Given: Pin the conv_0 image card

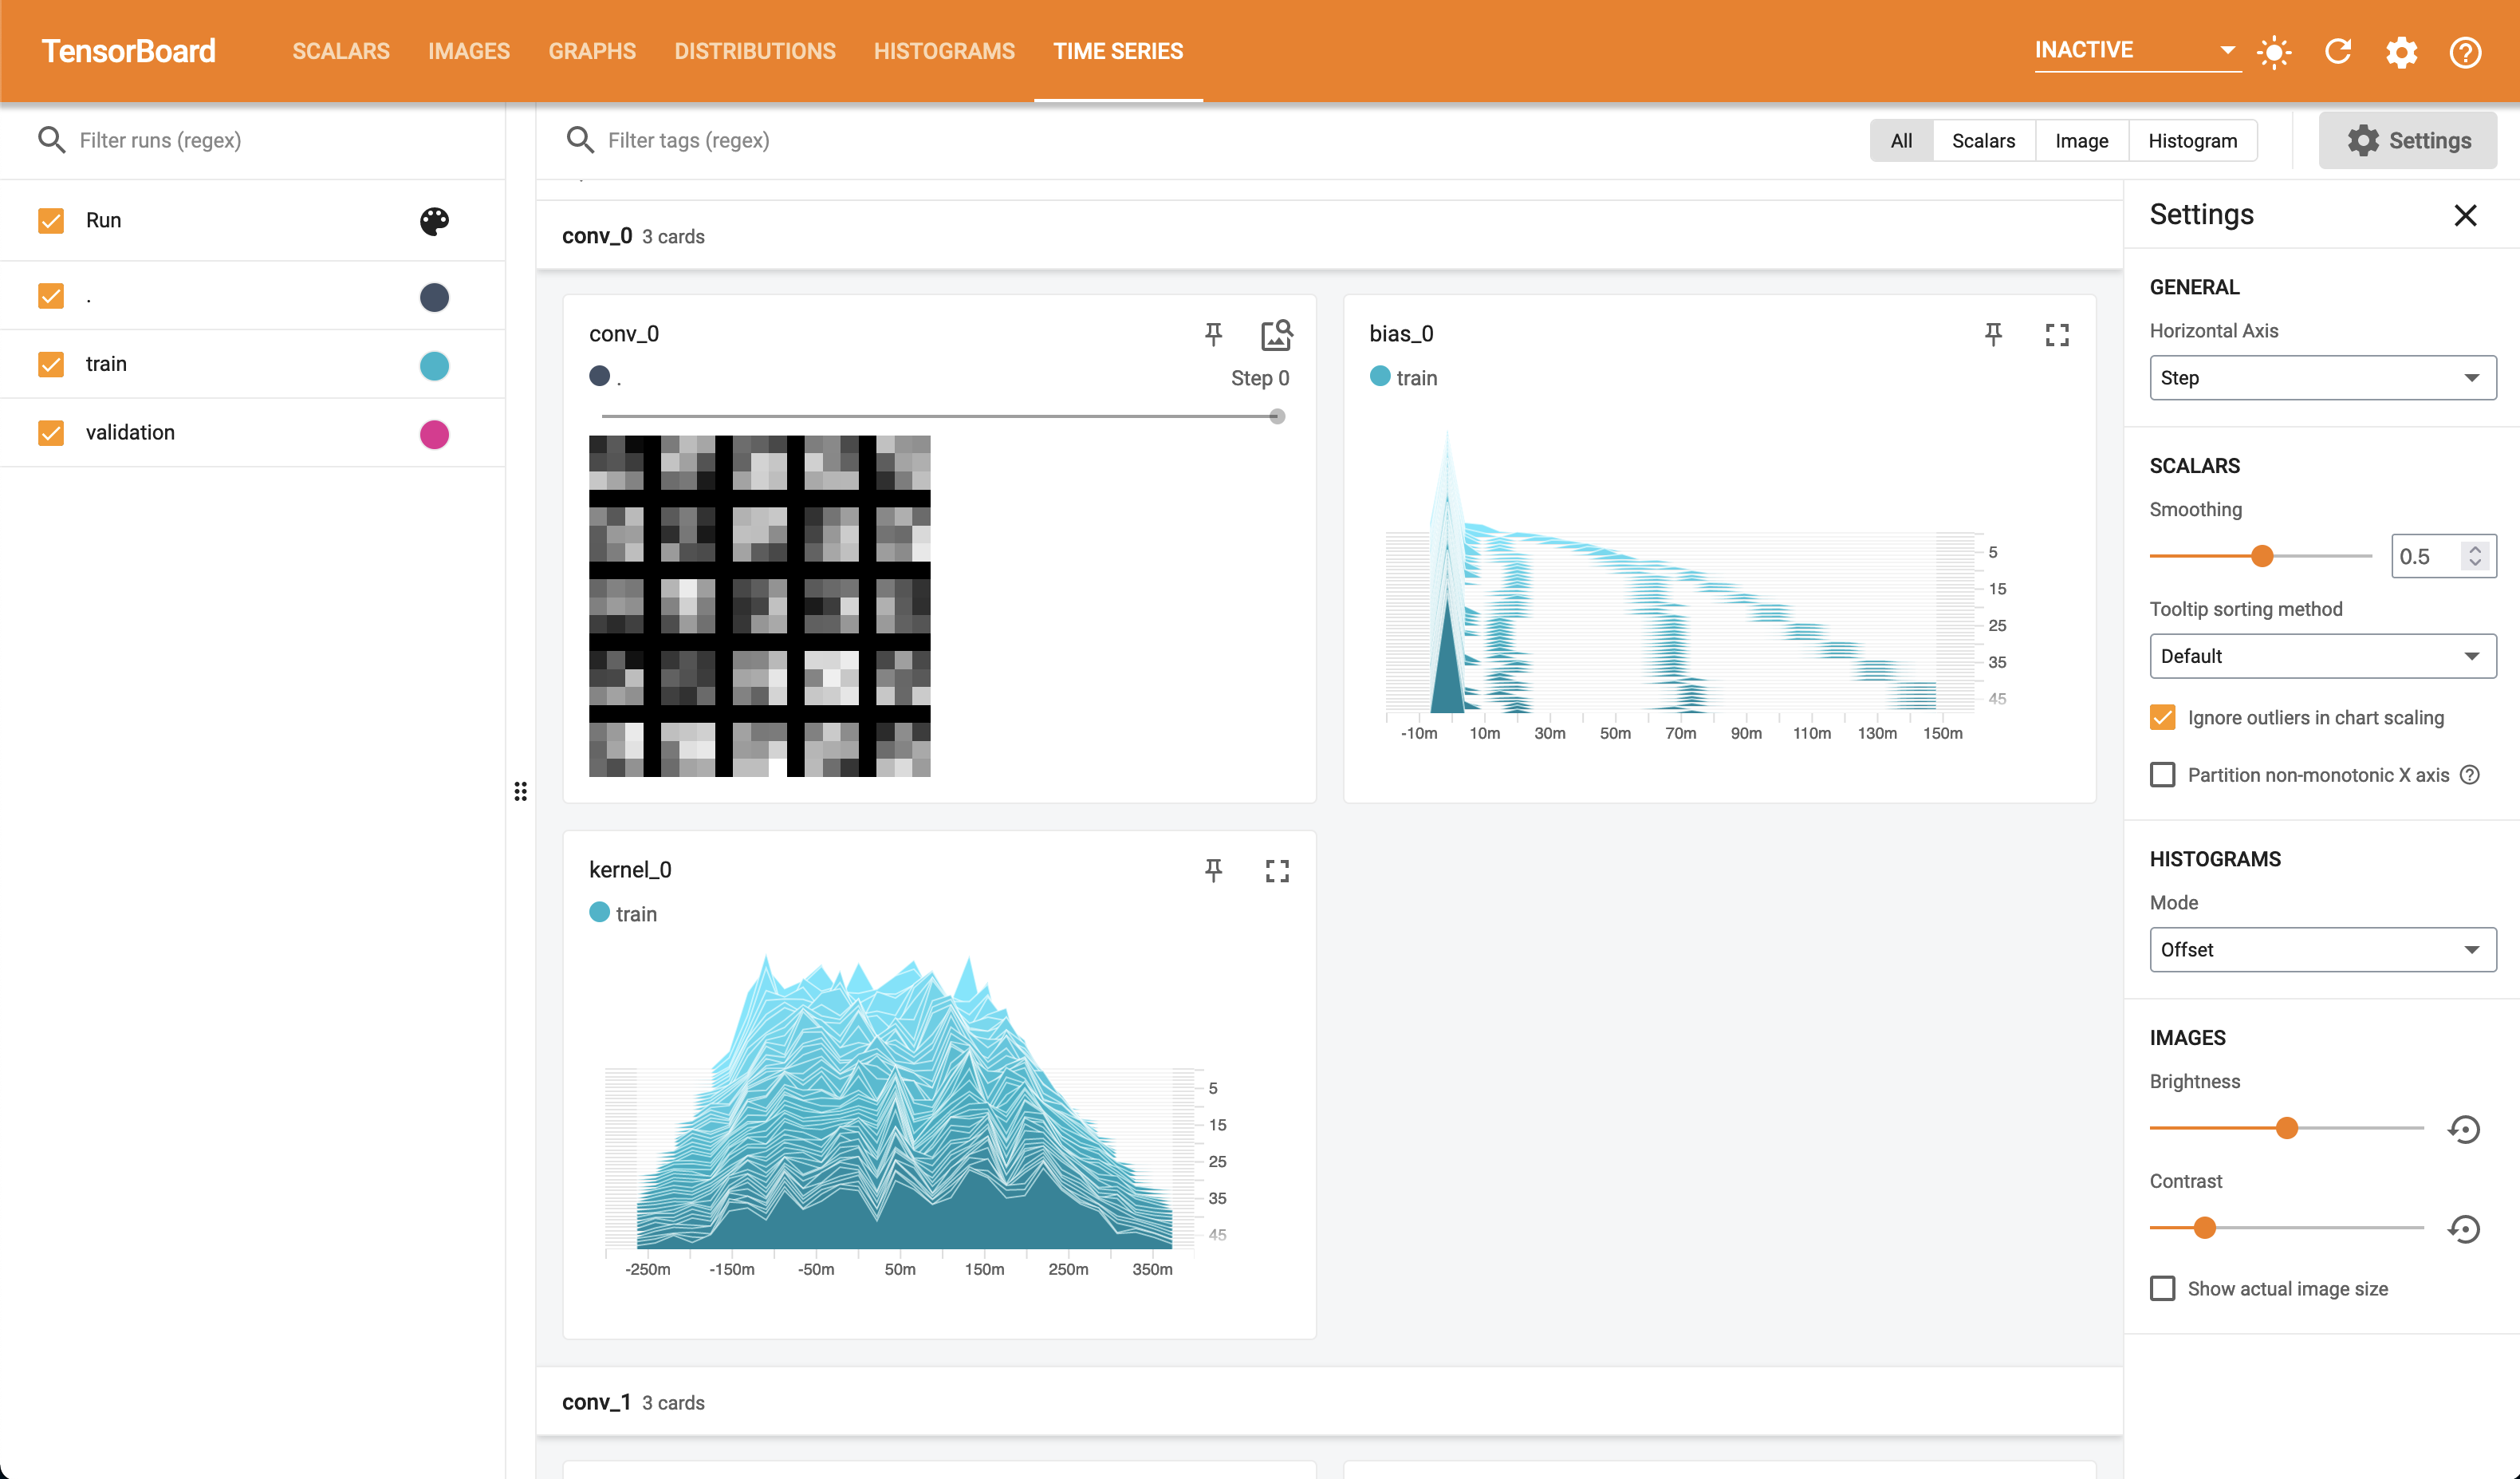Looking at the screenshot, I should [x=1213, y=334].
